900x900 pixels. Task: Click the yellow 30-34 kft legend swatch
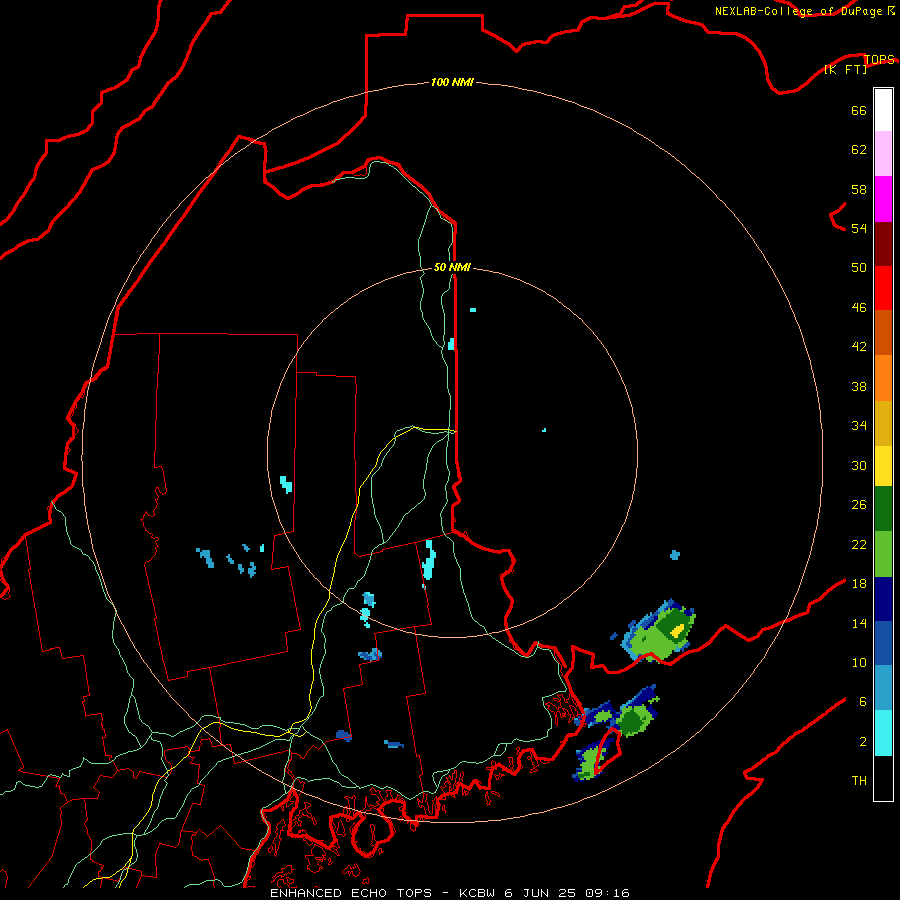click(x=883, y=466)
